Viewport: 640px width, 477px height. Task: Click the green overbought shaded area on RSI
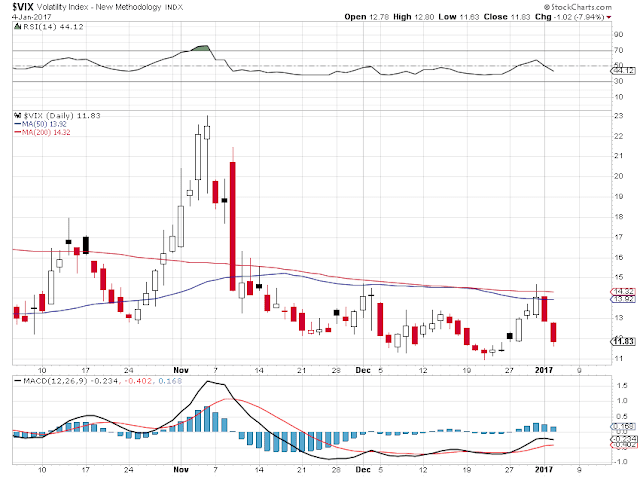pos(202,48)
